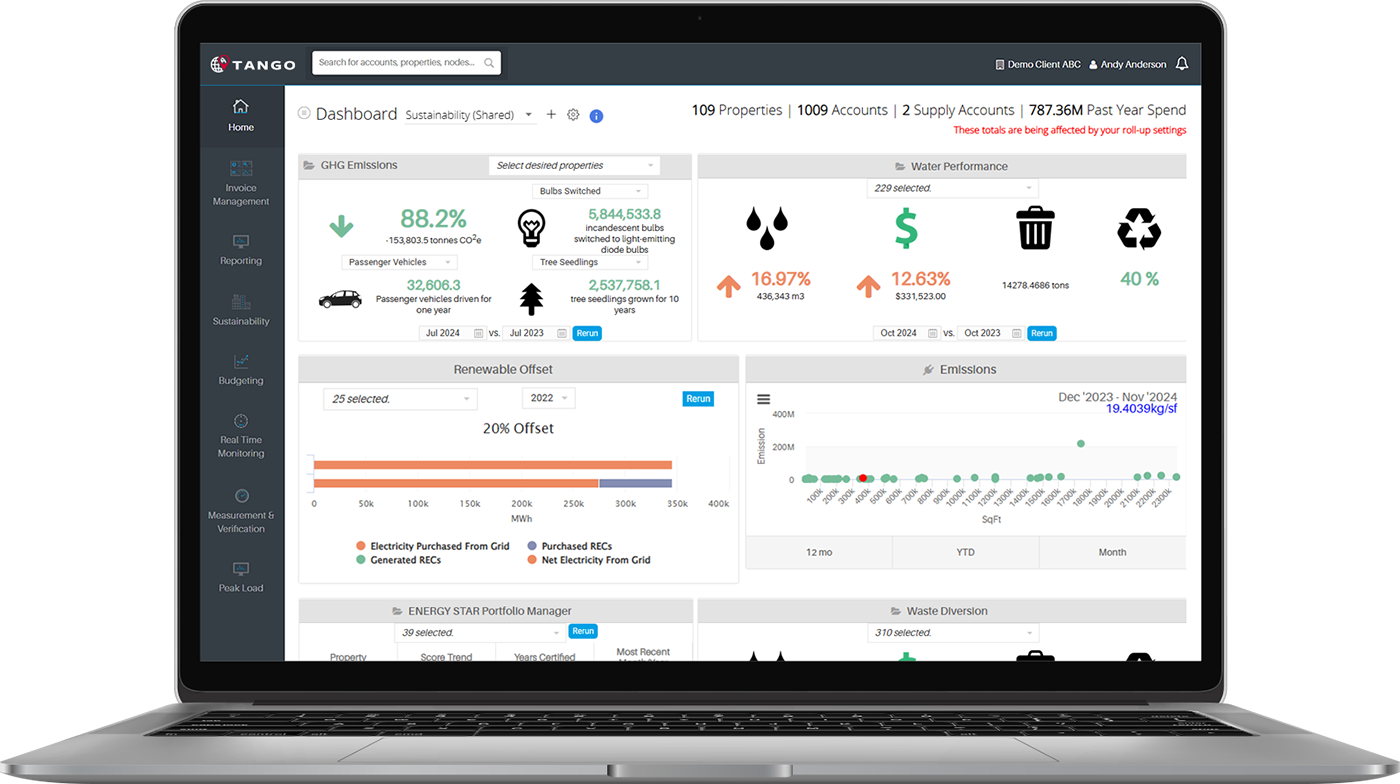Rerun the Water Performance comparison
Viewport: 1400px width, 784px height.
[1042, 333]
